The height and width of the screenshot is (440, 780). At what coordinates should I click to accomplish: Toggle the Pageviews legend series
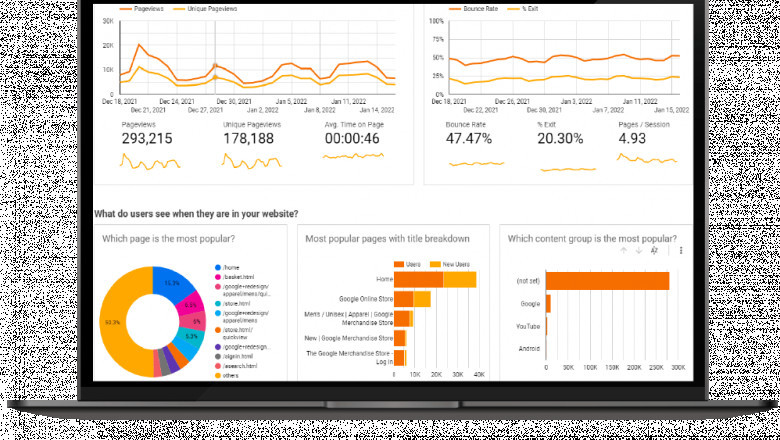pos(142,8)
